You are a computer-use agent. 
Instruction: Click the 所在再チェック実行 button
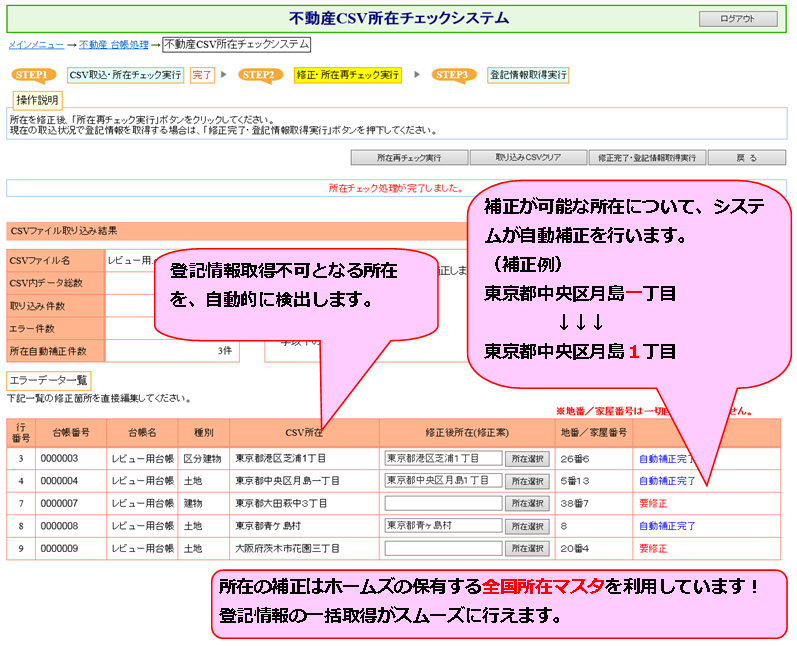(409, 158)
